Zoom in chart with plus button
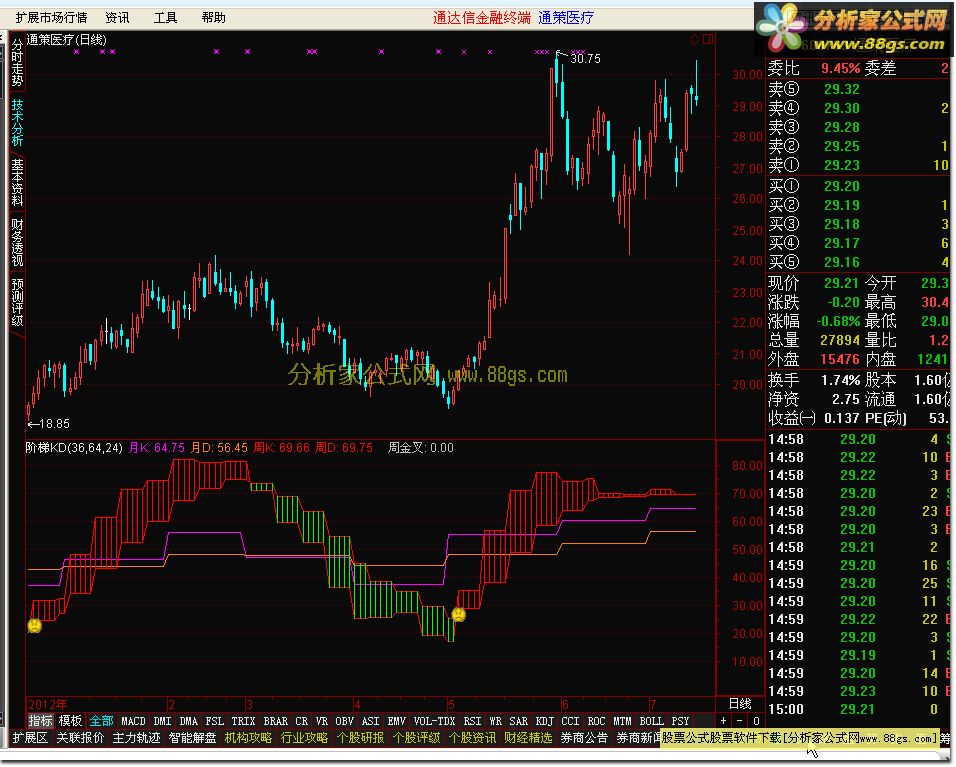The image size is (956, 767). (x=723, y=721)
